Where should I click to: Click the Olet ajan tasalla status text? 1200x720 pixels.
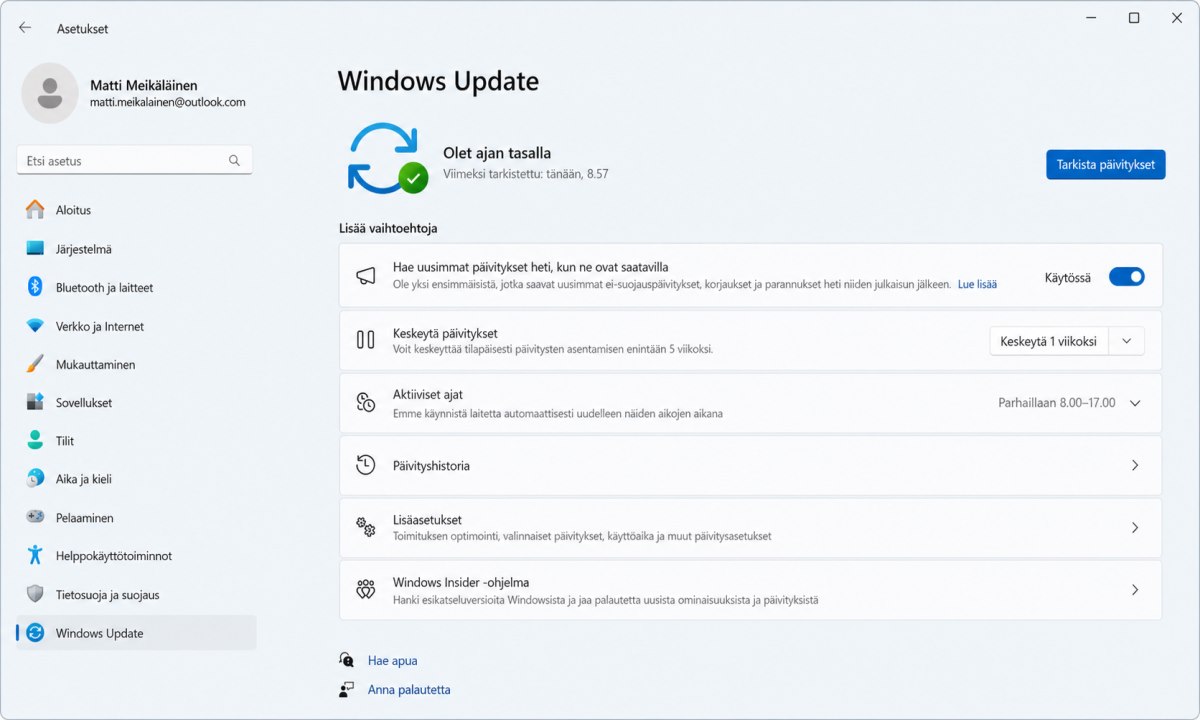pyautogui.click(x=497, y=153)
